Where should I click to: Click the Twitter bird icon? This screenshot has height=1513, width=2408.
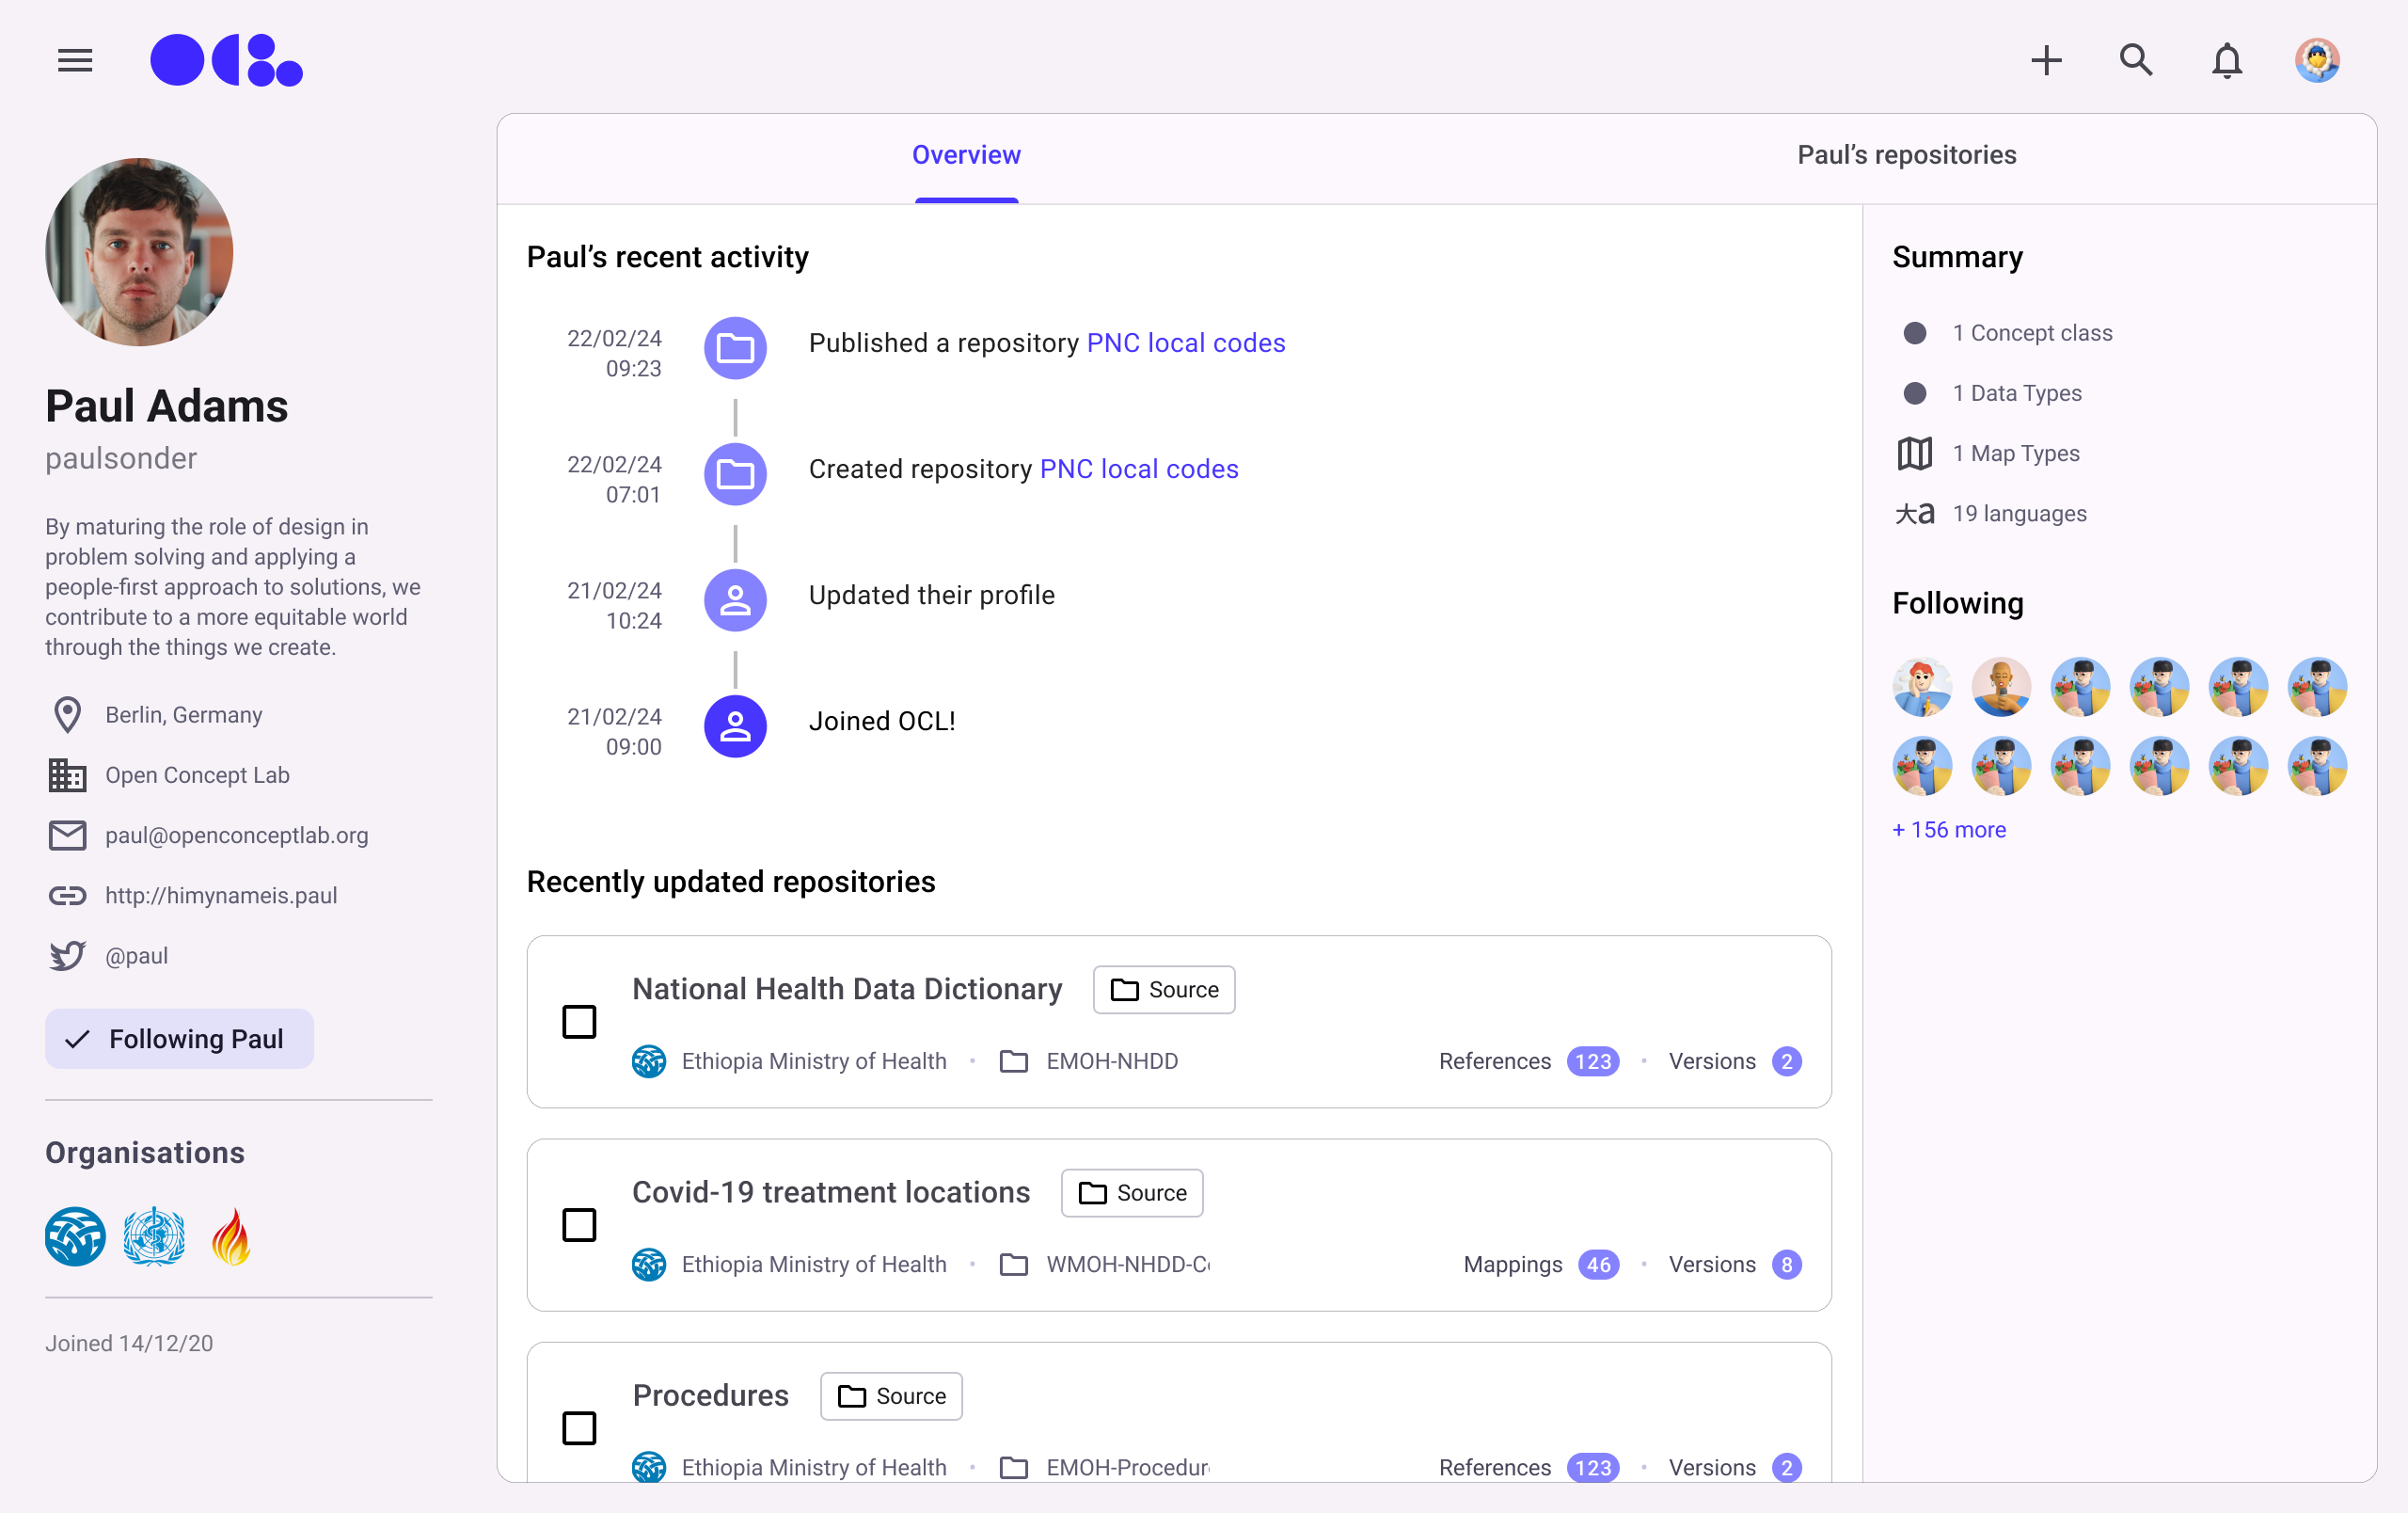coord(67,956)
